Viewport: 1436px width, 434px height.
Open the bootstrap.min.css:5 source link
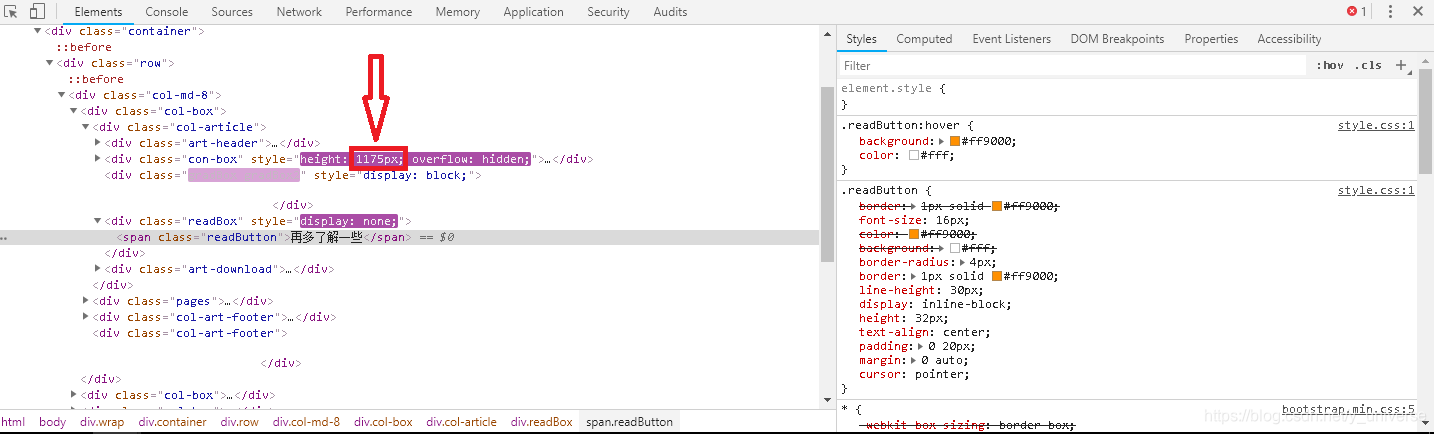1348,409
